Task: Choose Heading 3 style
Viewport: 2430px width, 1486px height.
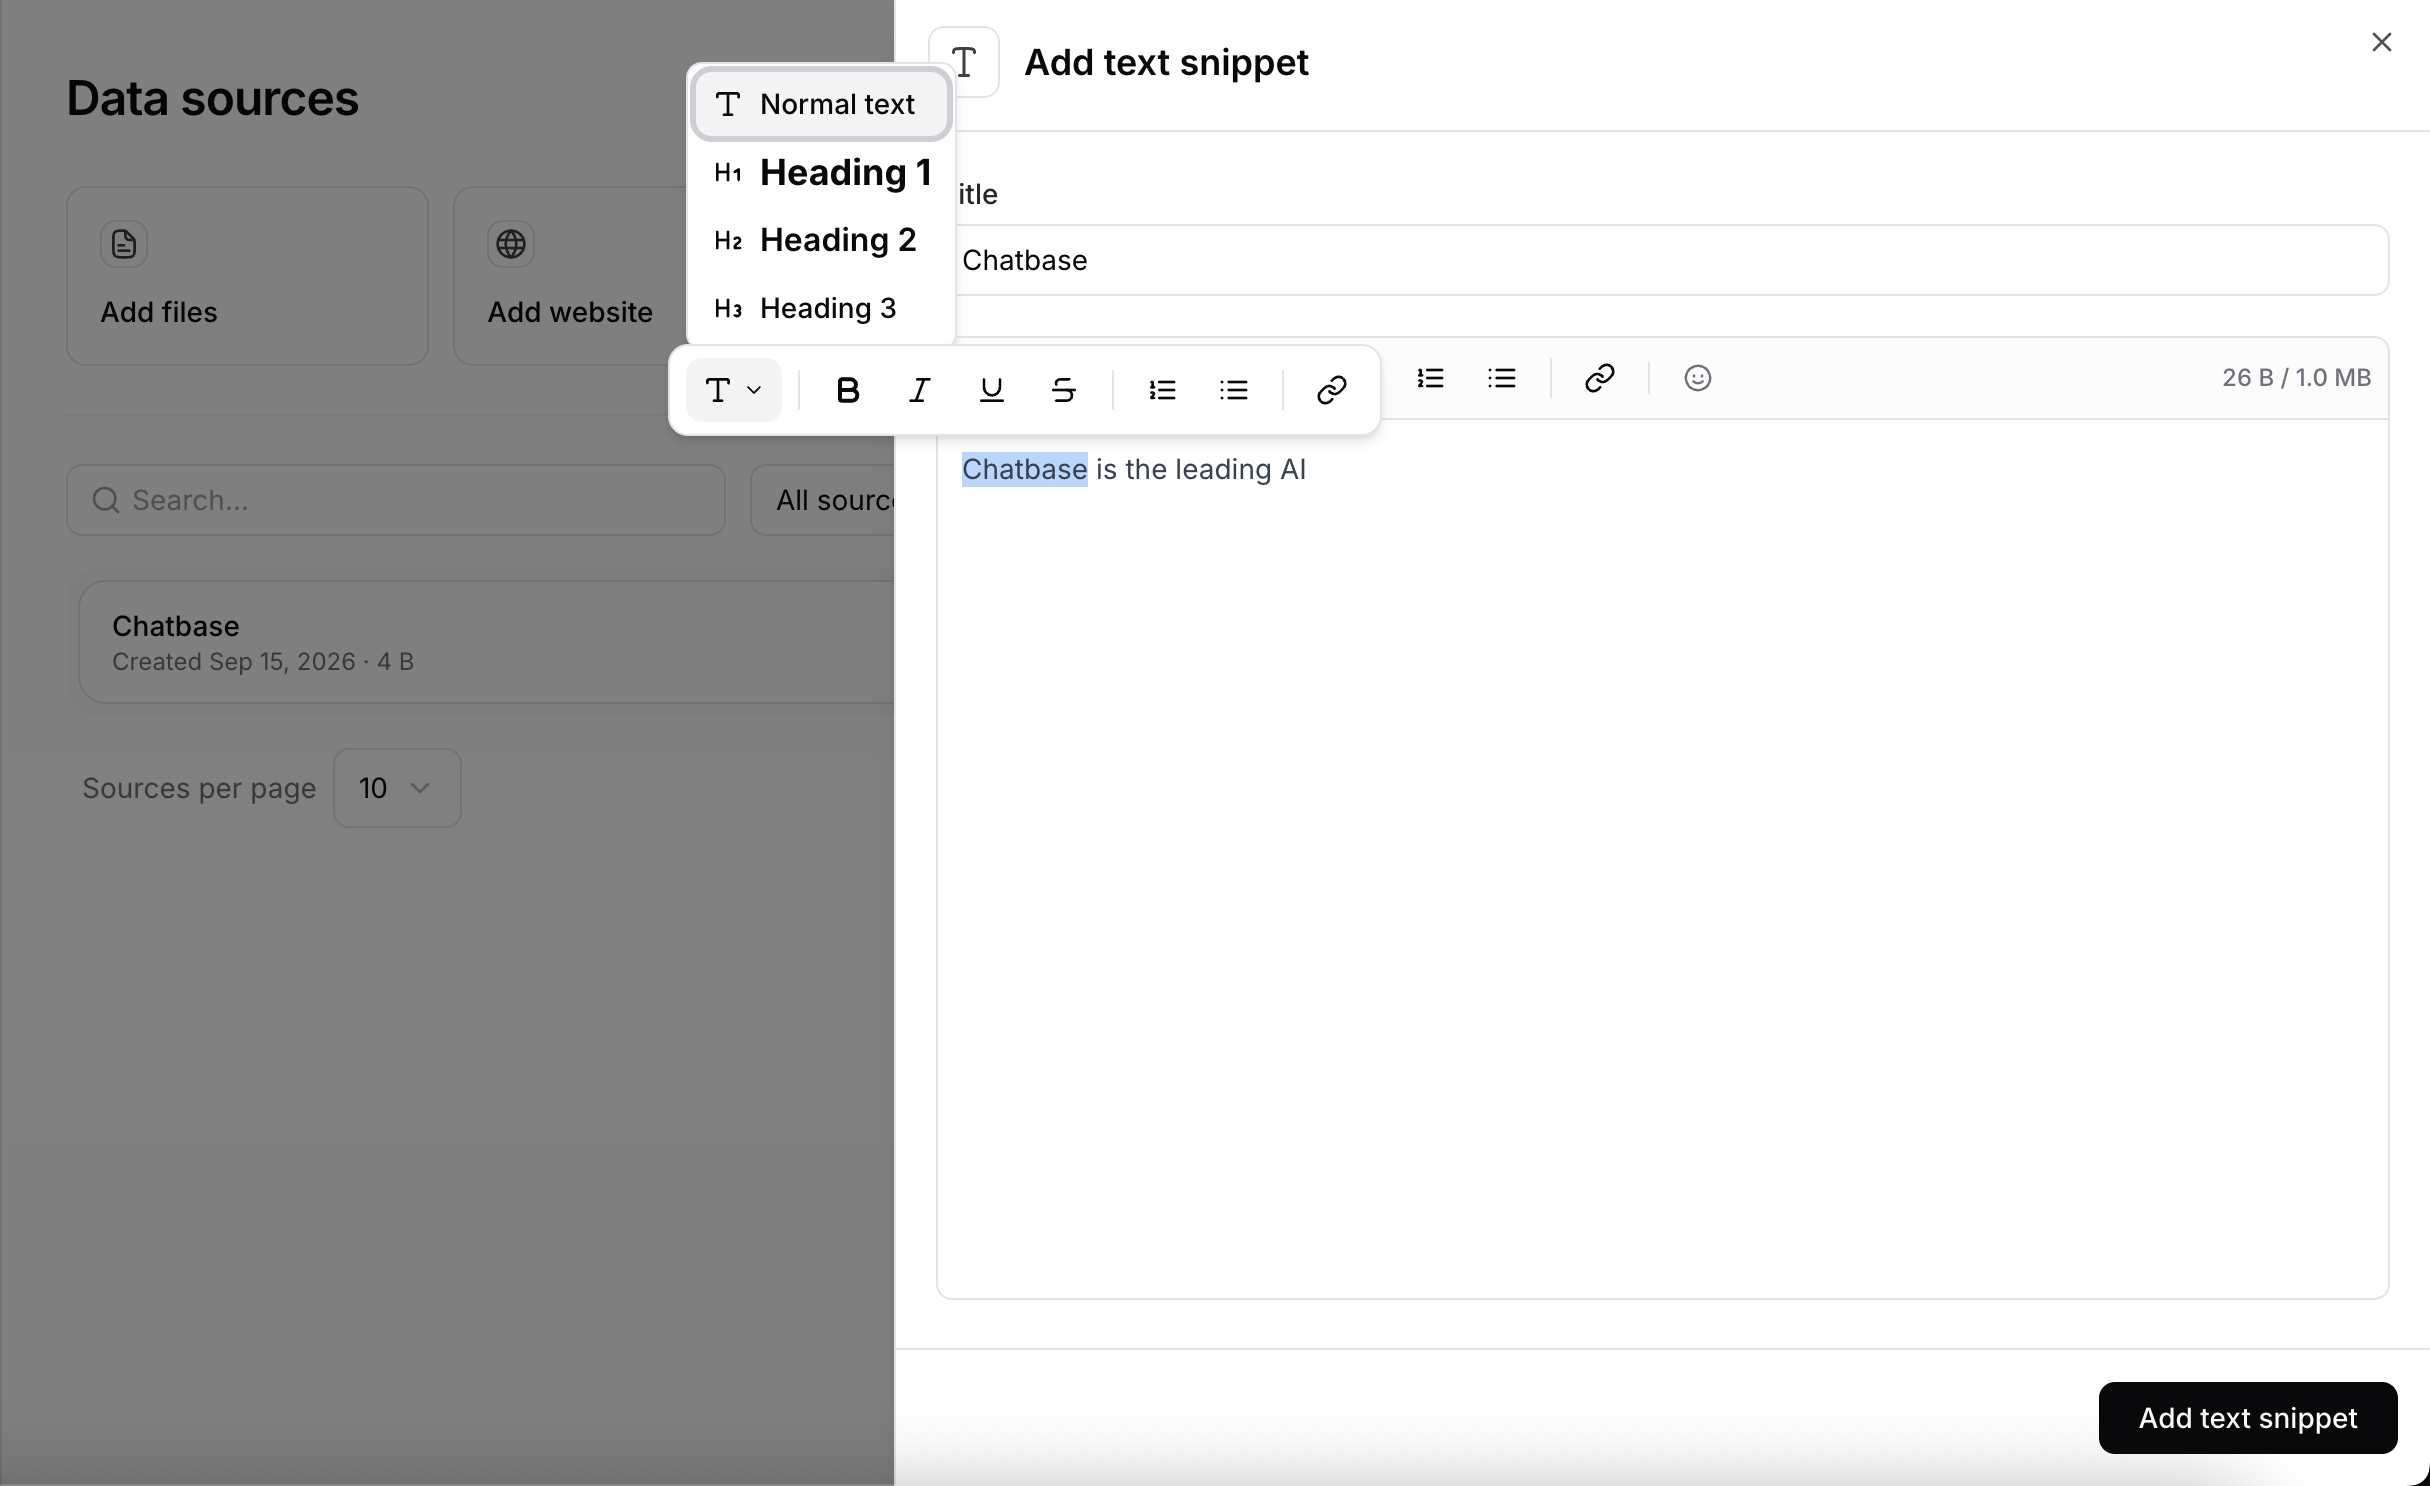Action: [x=820, y=308]
